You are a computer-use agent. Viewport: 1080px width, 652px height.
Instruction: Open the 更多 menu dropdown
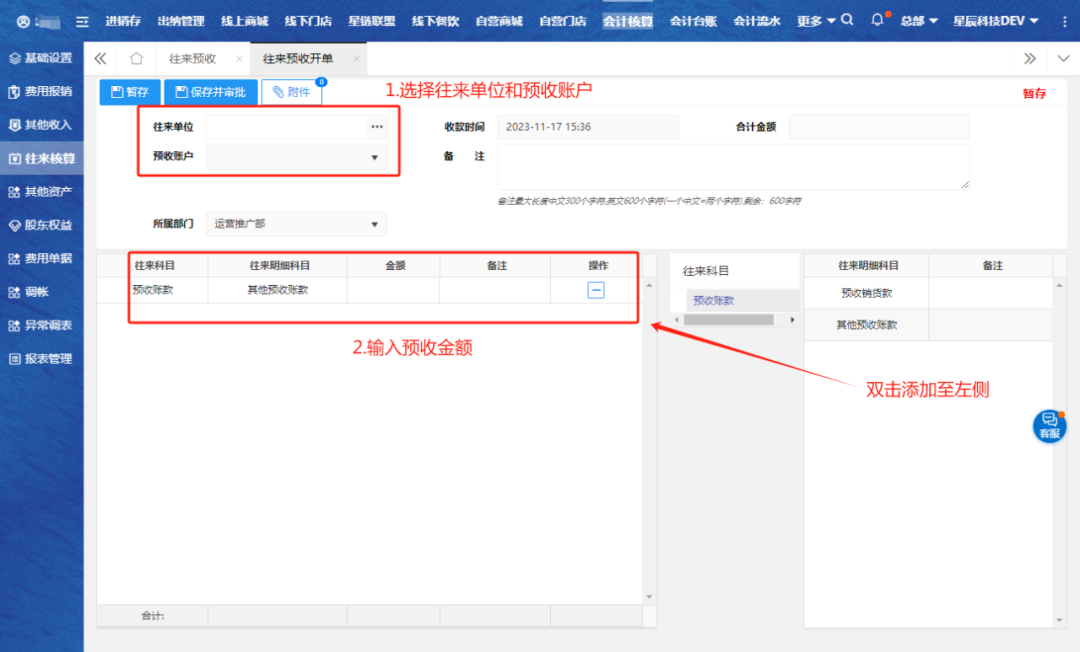click(816, 21)
